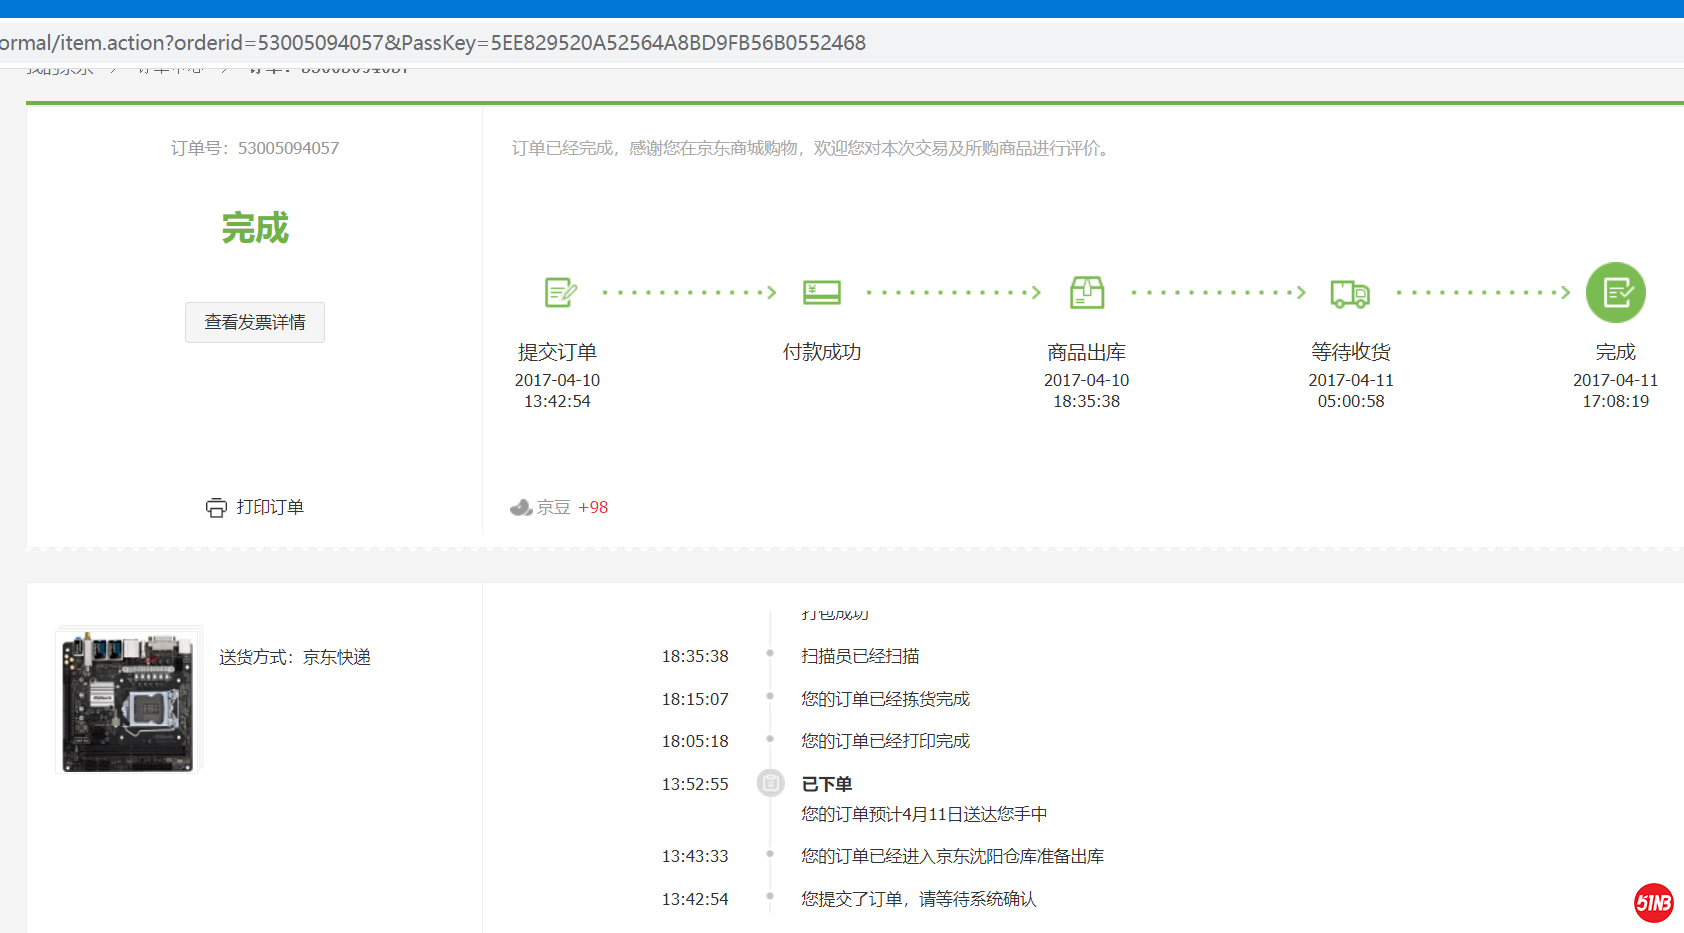
Task: Click the 查看发票详情 button
Action: pyautogui.click(x=254, y=322)
